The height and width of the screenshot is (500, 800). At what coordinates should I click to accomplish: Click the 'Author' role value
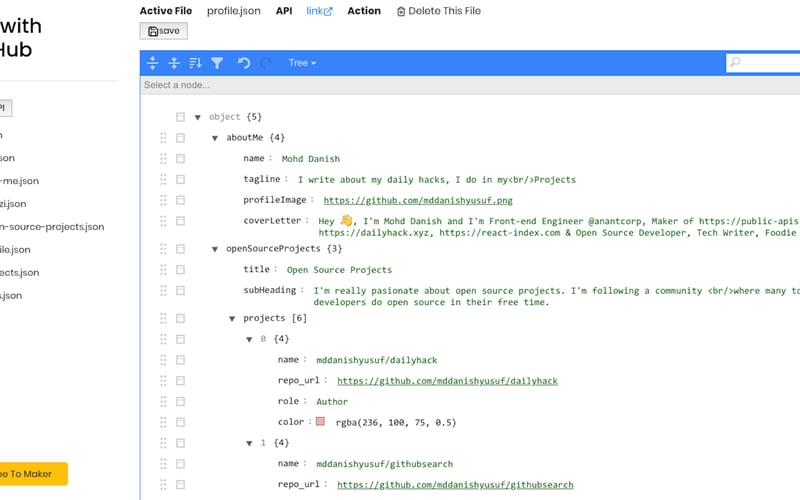click(x=332, y=402)
